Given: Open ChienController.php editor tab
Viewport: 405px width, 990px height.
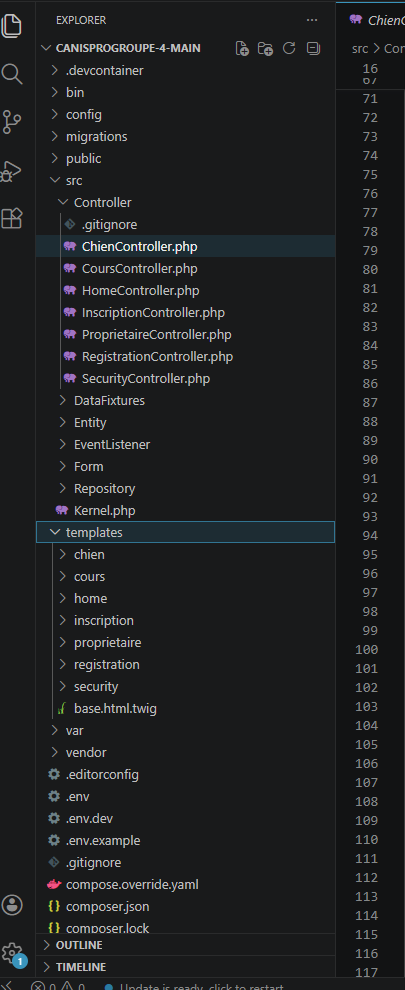Looking at the screenshot, I should [x=377, y=20].
